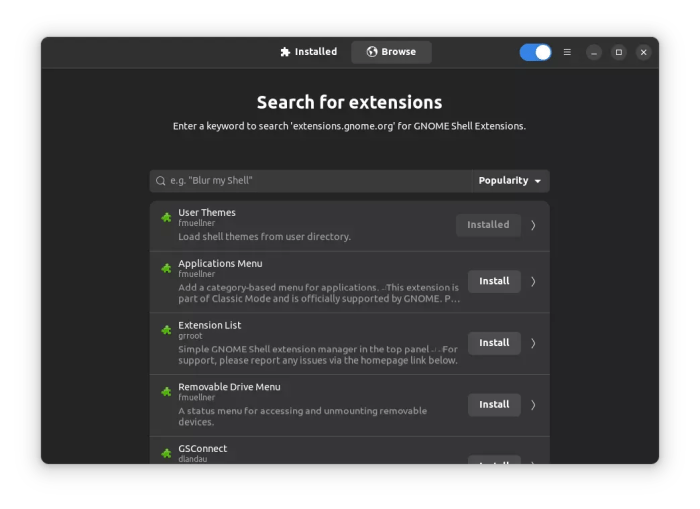Switch to the Installed tab
Screen dimensions: 700x509
coord(308,52)
